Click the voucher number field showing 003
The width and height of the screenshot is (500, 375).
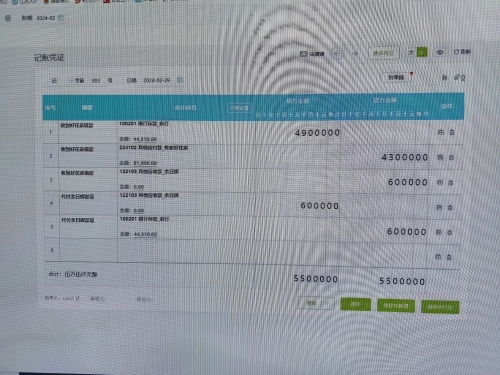pos(96,81)
